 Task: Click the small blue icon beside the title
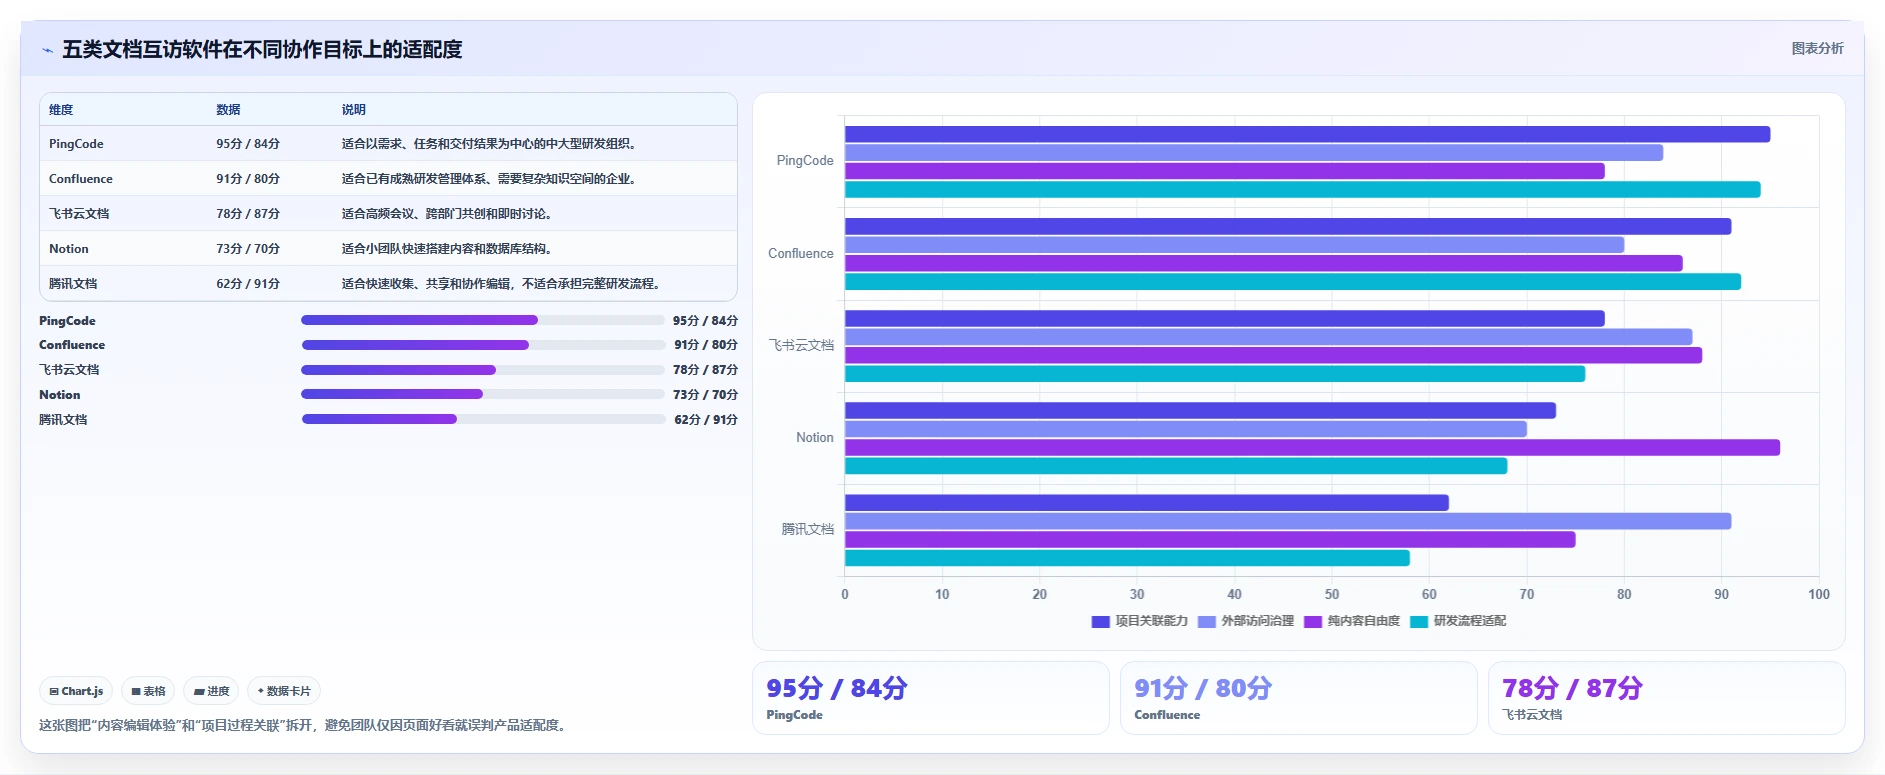[47, 50]
